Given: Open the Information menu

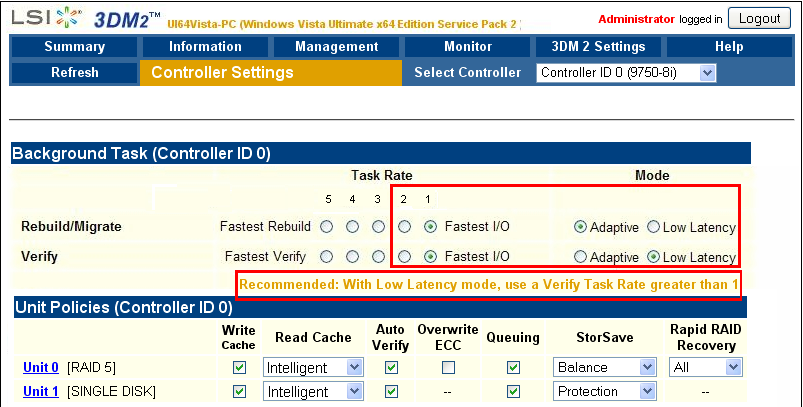Looking at the screenshot, I should pos(205,47).
